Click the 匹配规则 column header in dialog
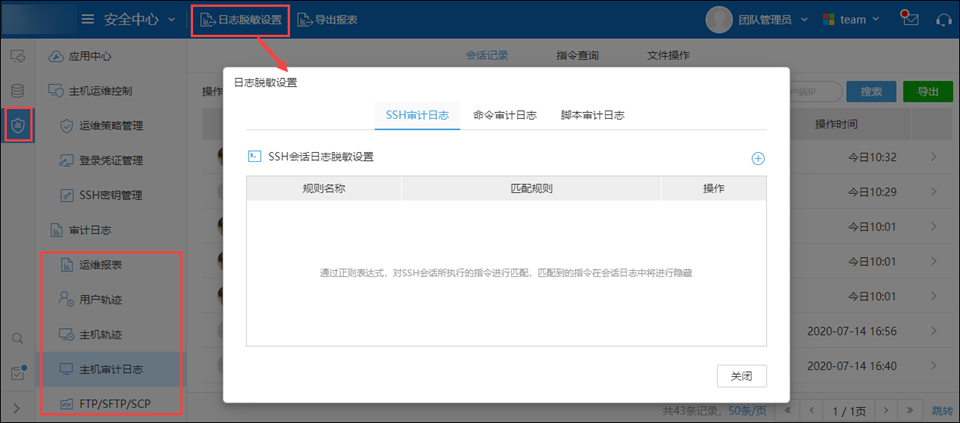The width and height of the screenshot is (960, 423). (531, 189)
